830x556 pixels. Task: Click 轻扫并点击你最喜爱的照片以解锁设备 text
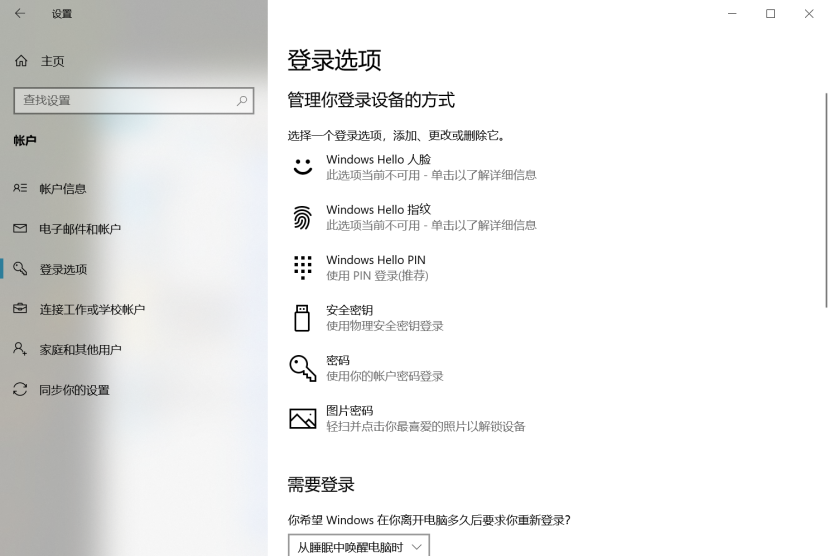(426, 426)
